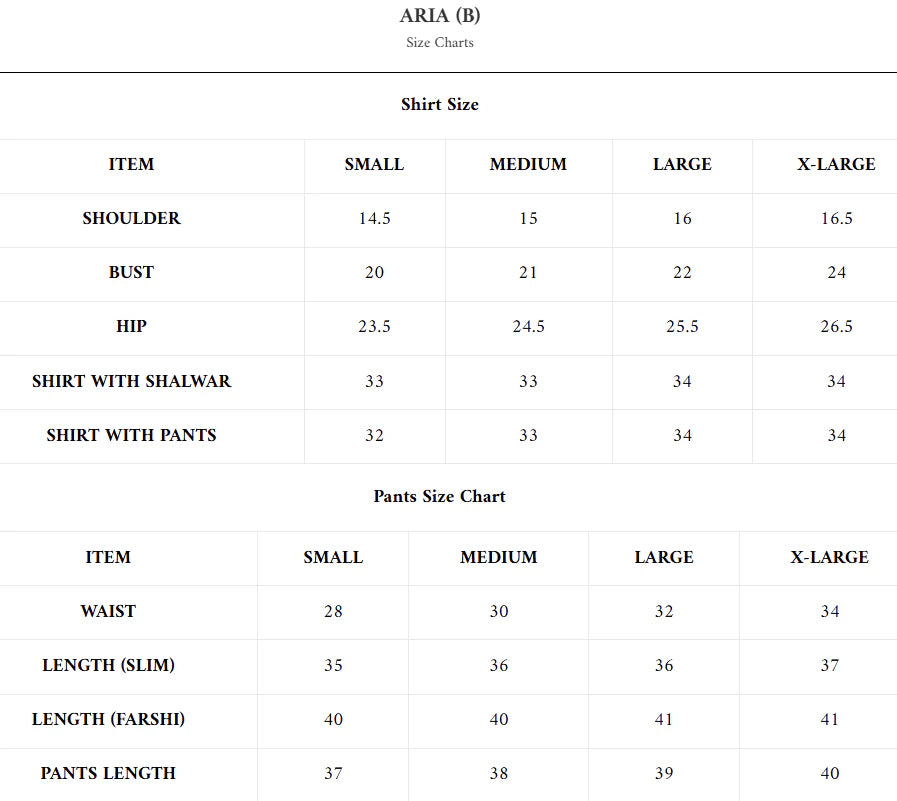This screenshot has height=801, width=897.
Task: Select the PANTS LENGTH row label
Action: (x=108, y=773)
